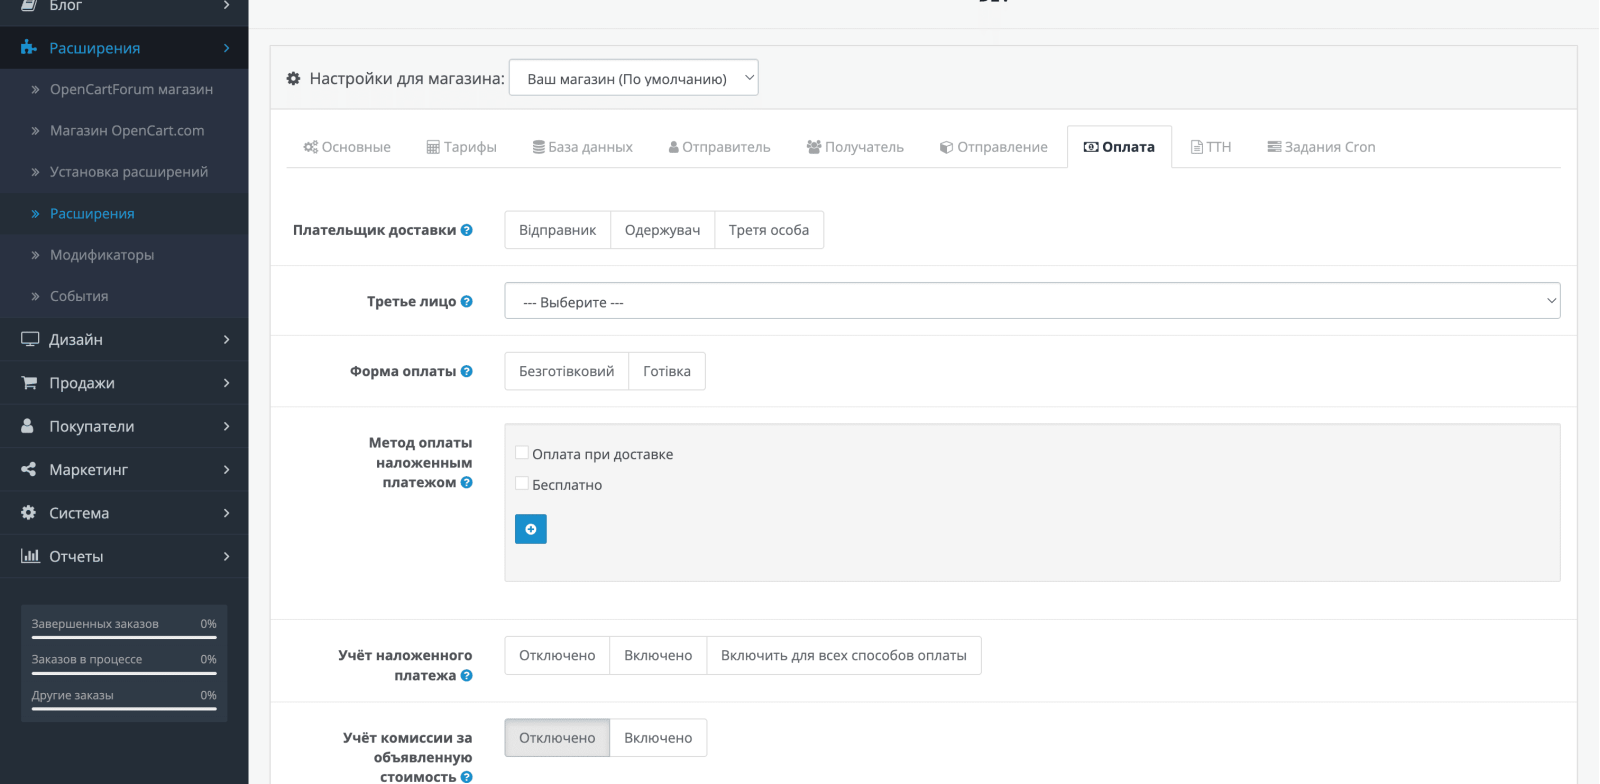This screenshot has height=784, width=1600.
Task: Click the shopping cart icon beside Продажи
Action: click(29, 383)
